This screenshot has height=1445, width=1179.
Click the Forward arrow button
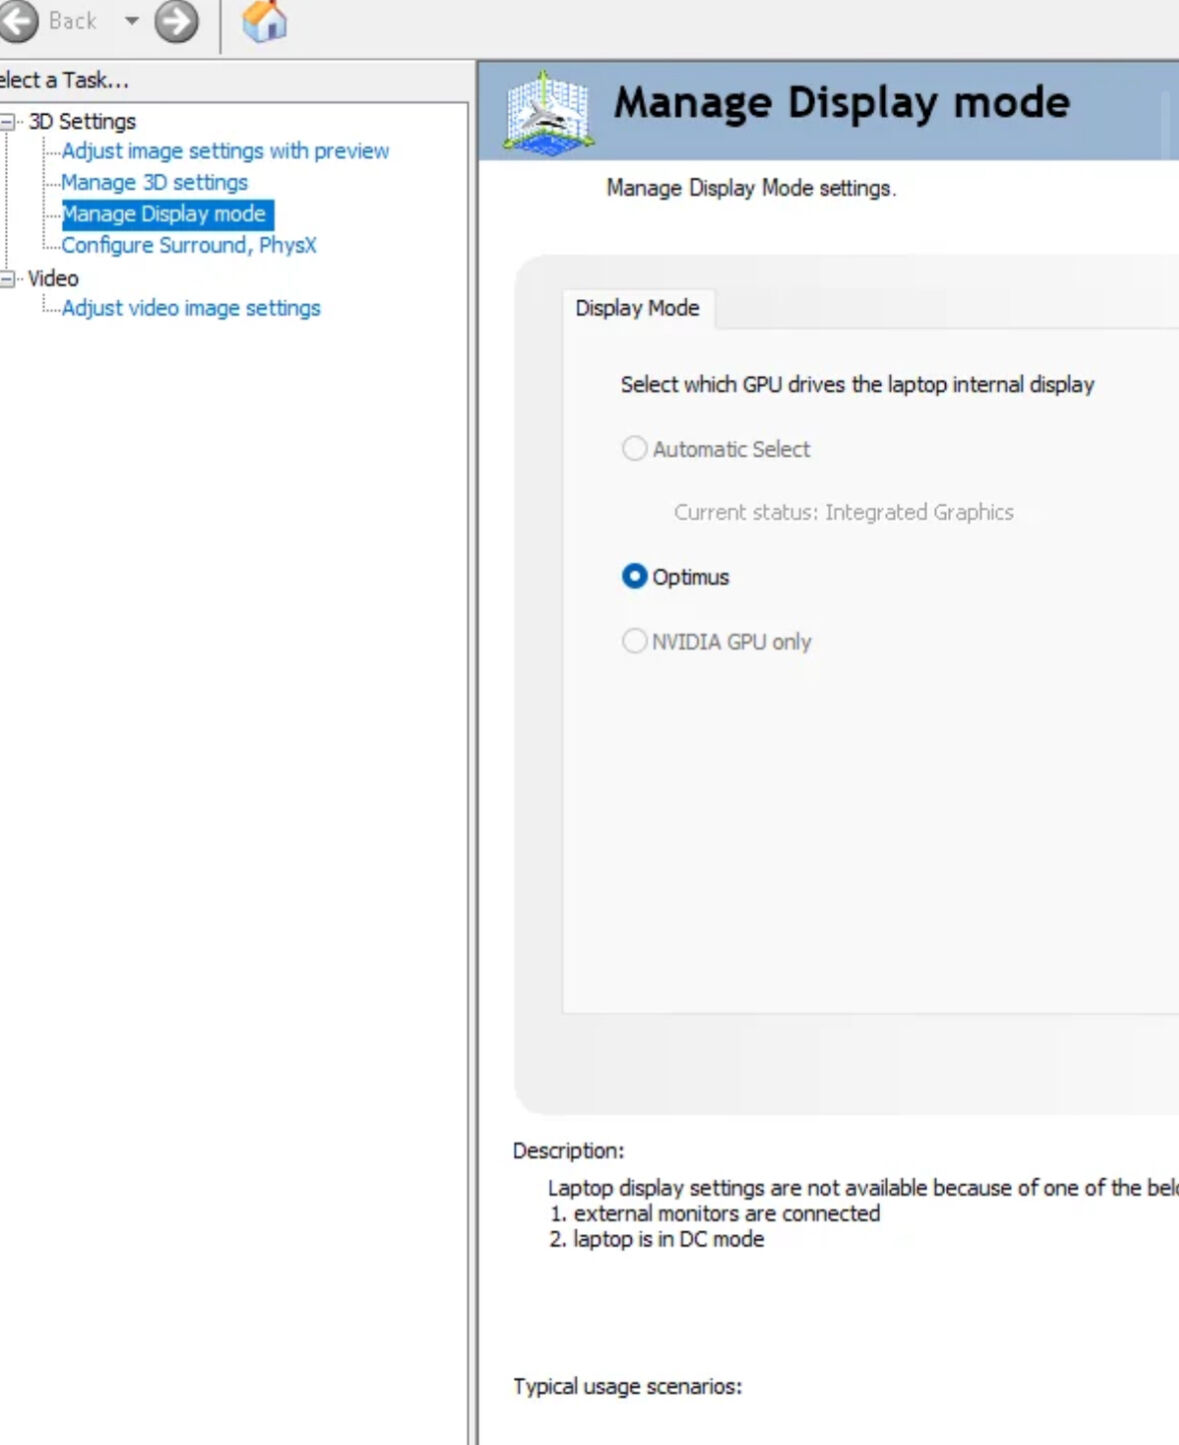pyautogui.click(x=176, y=21)
